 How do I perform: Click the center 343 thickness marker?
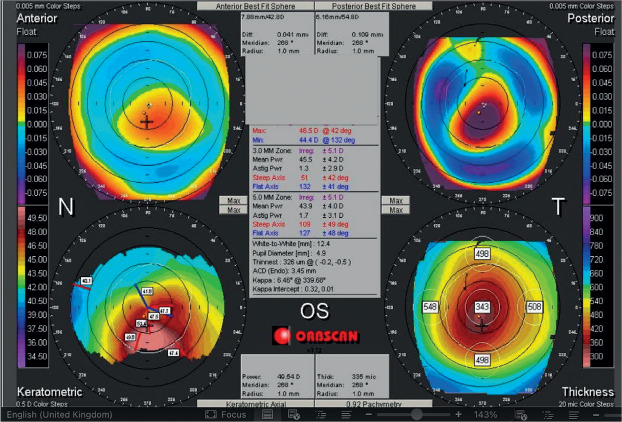click(484, 306)
